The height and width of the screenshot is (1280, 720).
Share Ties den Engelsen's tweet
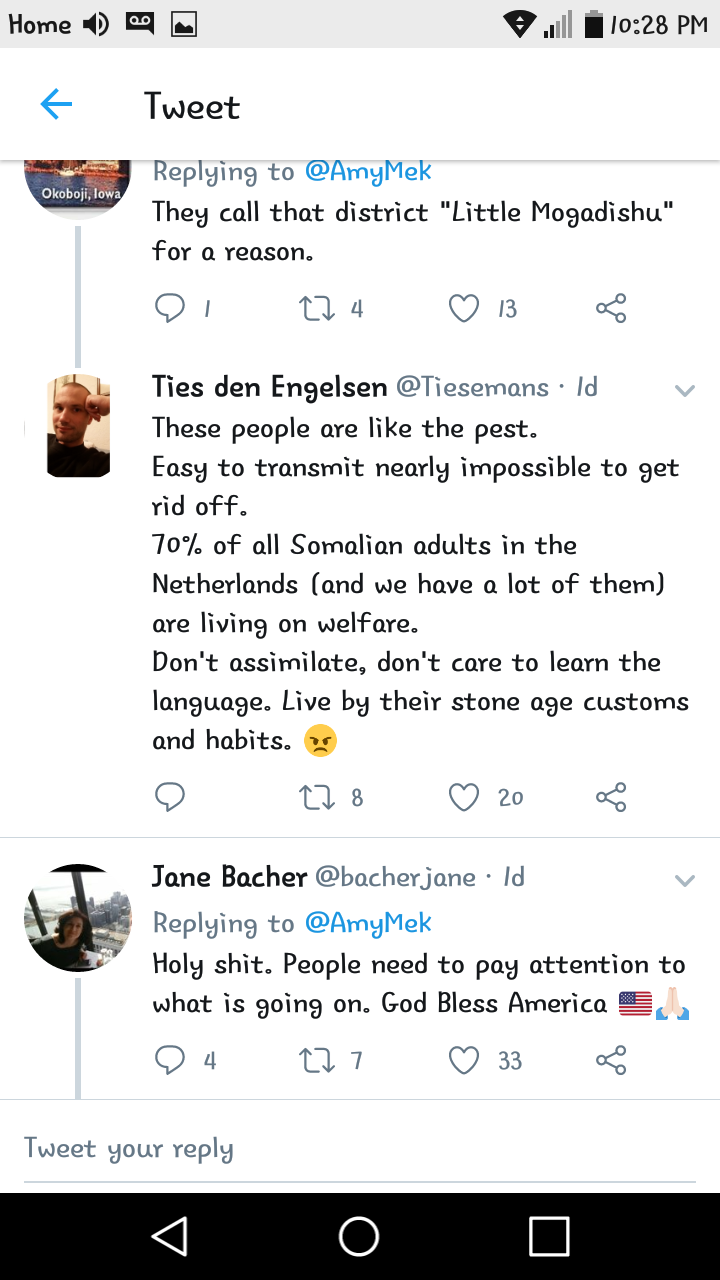(611, 797)
